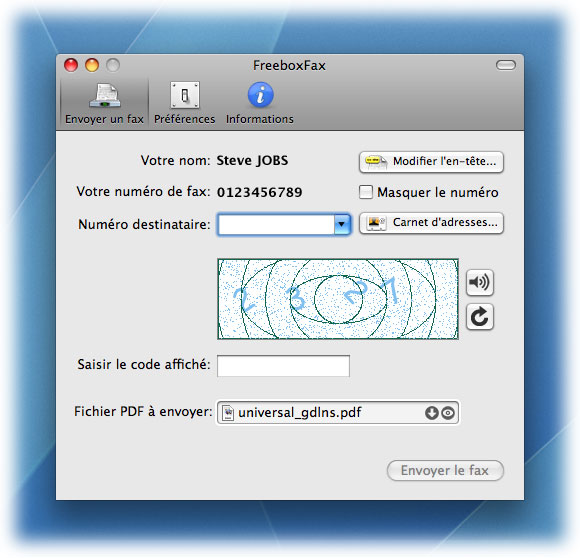Screen dimensions: 580x558
Task: Focus the Saisir le code affiché field
Action: (283, 366)
